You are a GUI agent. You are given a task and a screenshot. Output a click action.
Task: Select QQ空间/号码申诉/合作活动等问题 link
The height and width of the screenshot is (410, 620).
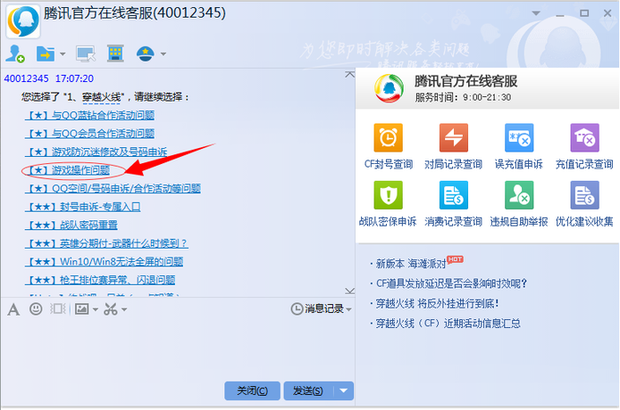tap(113, 188)
